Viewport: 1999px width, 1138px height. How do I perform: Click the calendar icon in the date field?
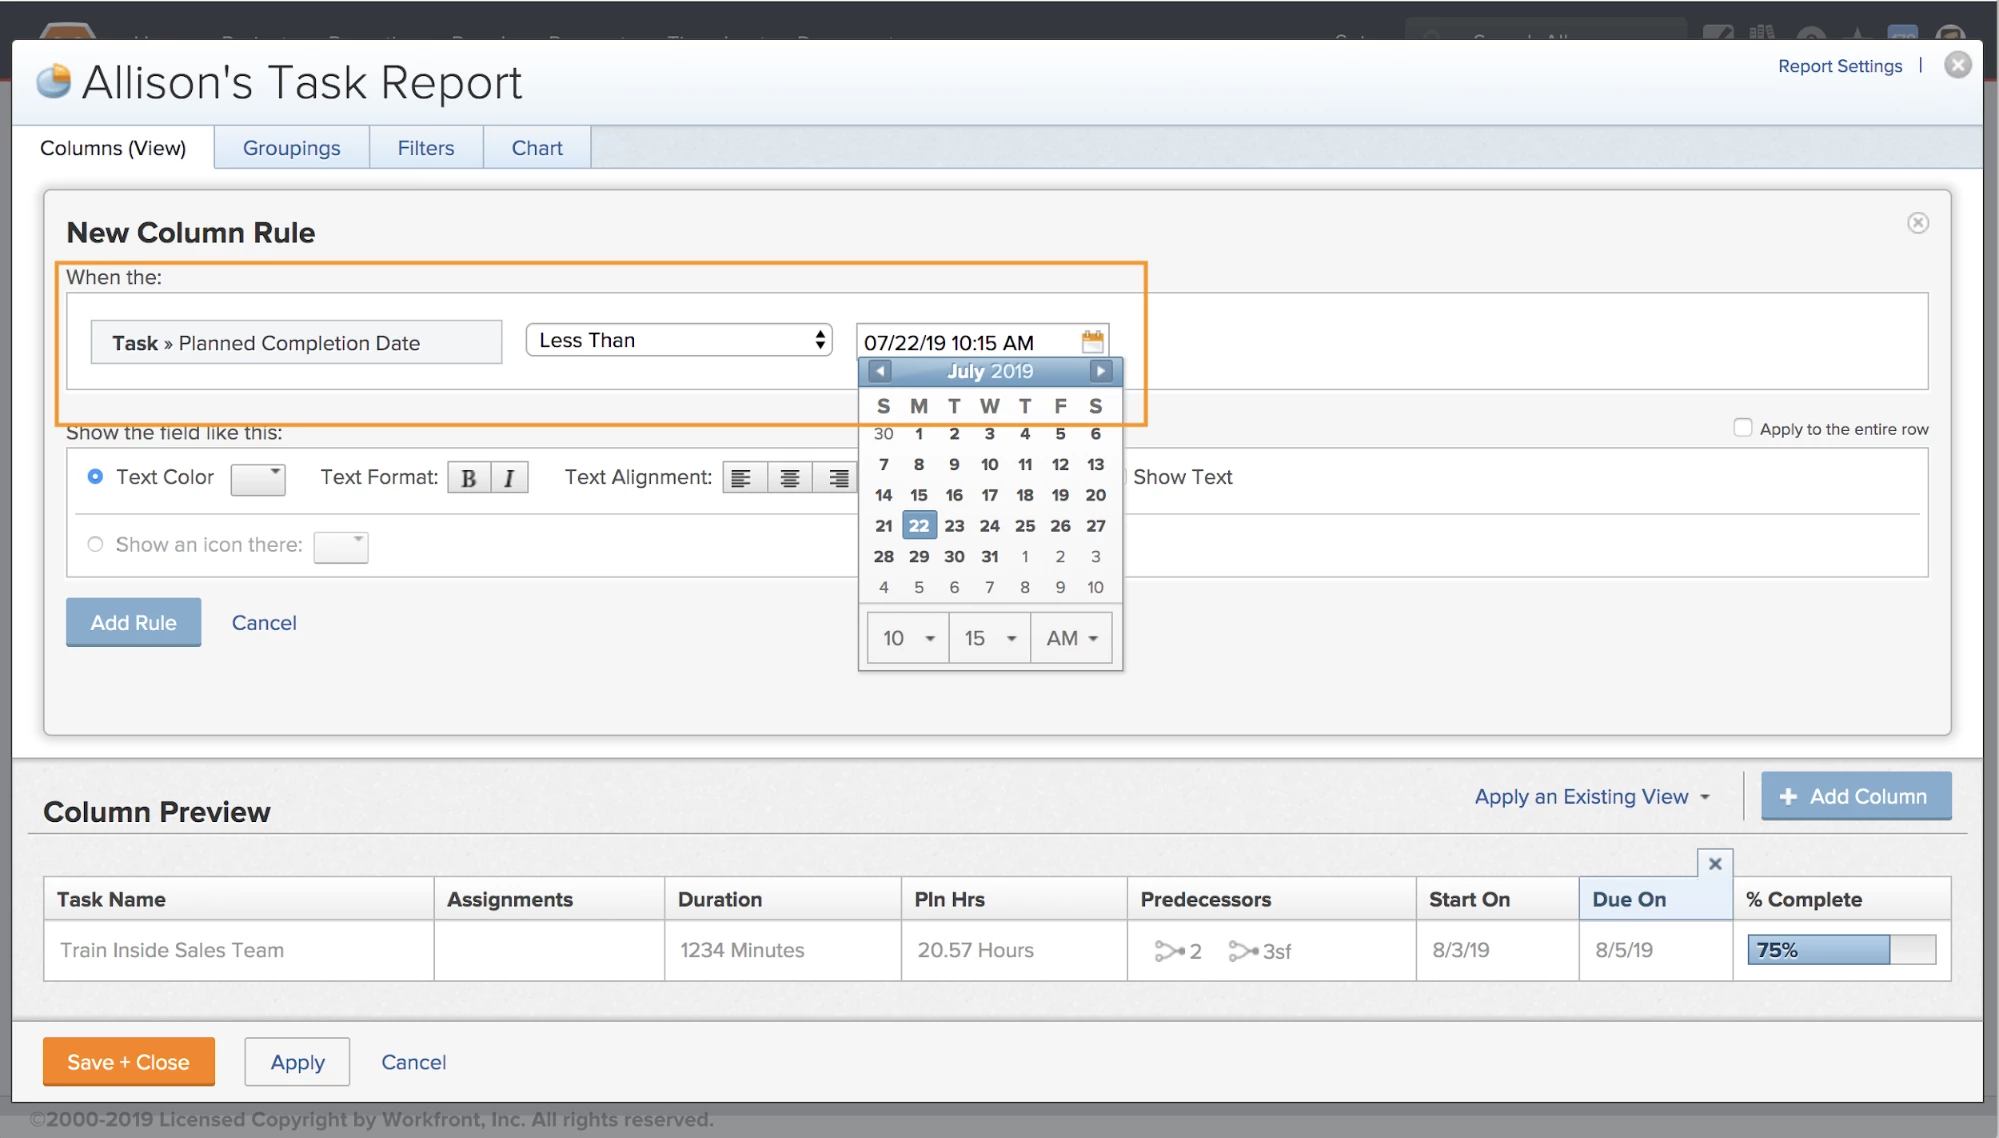1092,342
